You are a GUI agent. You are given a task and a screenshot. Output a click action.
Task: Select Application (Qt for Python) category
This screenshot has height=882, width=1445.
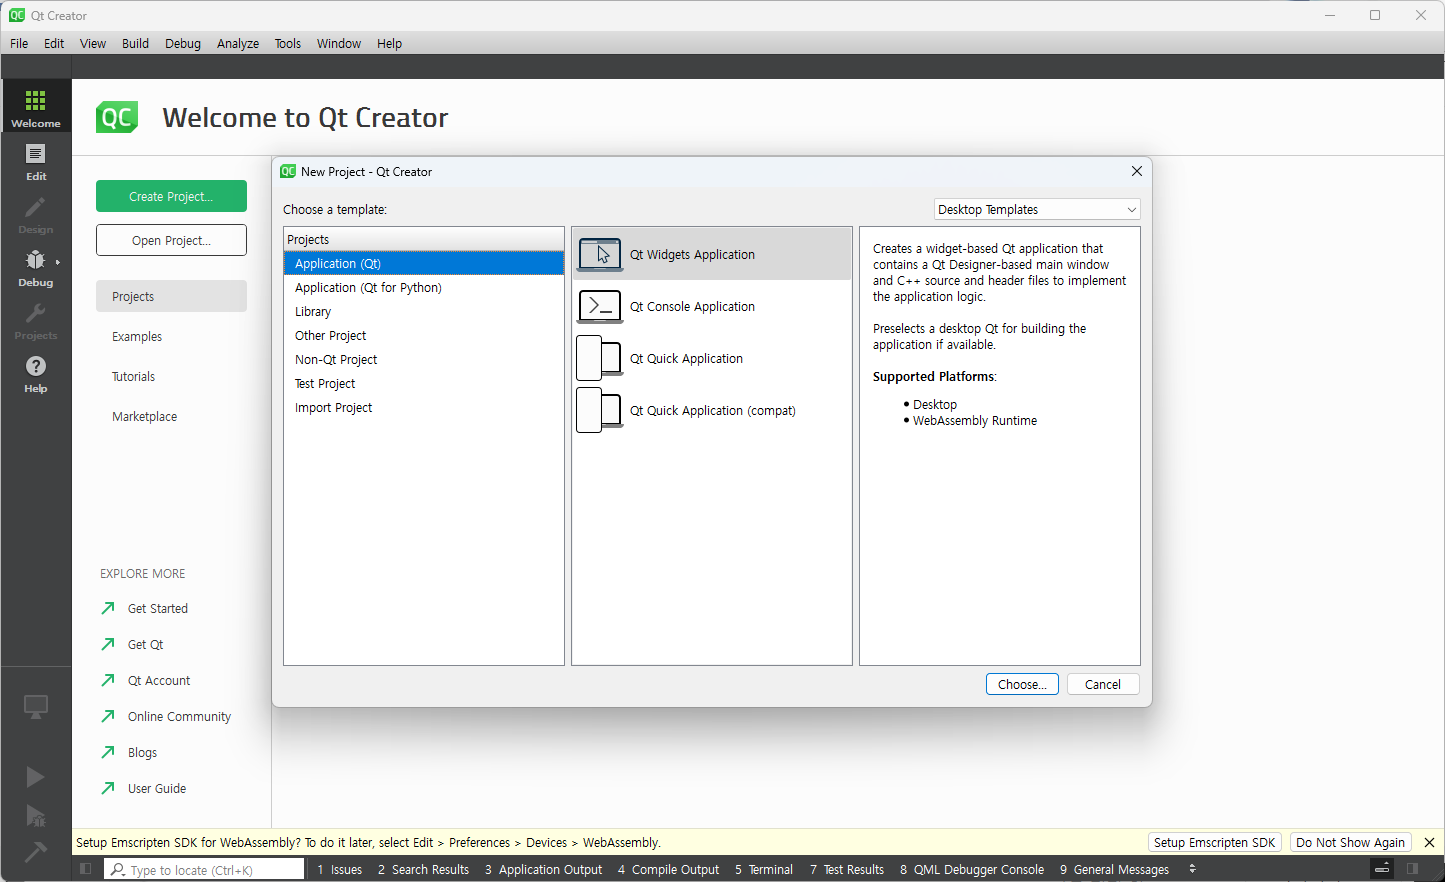point(424,287)
